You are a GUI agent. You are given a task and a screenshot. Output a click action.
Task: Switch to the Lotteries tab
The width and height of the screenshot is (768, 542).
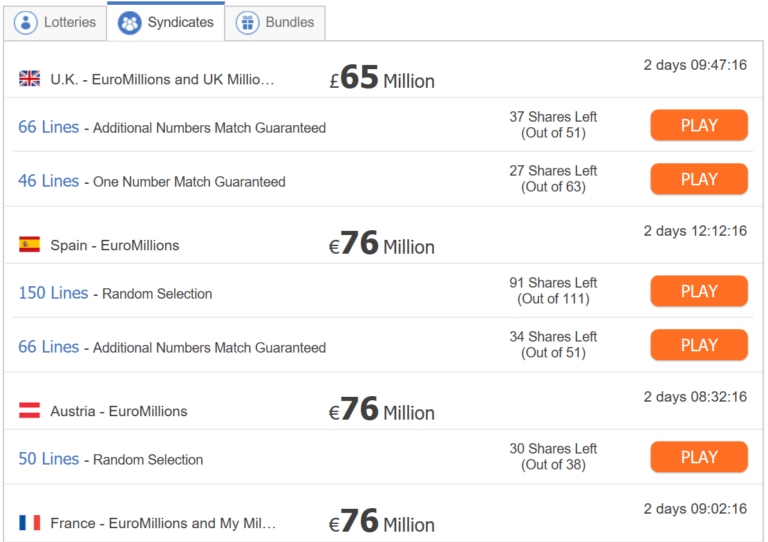pos(55,23)
